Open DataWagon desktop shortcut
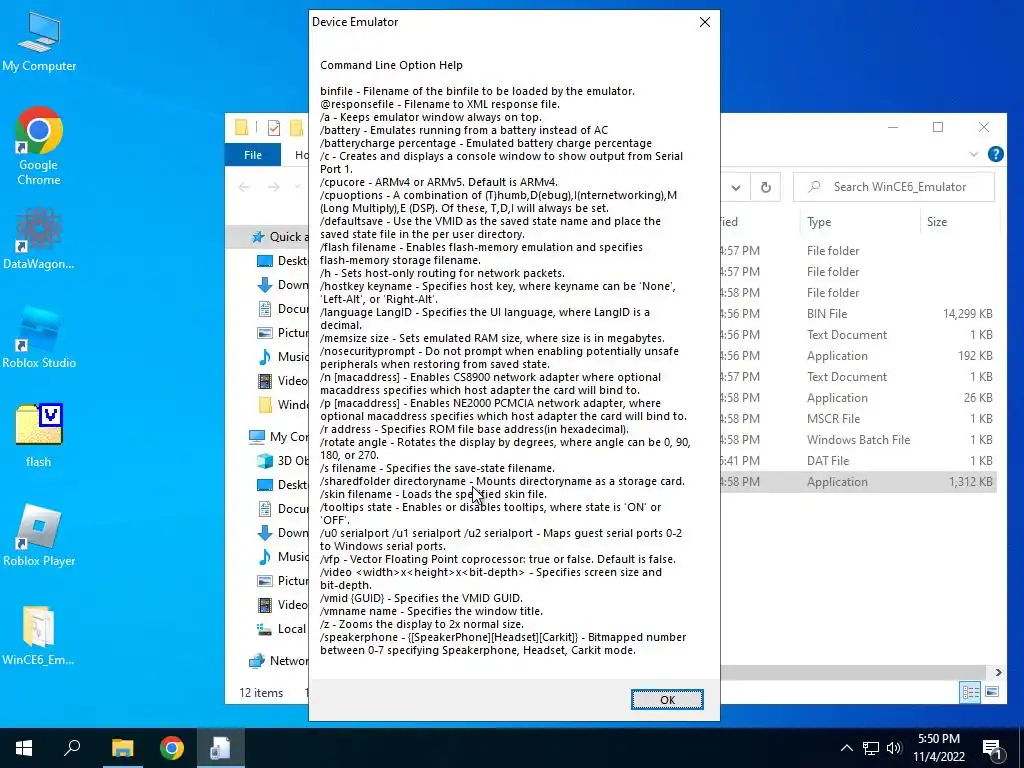Screen dimensions: 1024x768 click(x=39, y=238)
